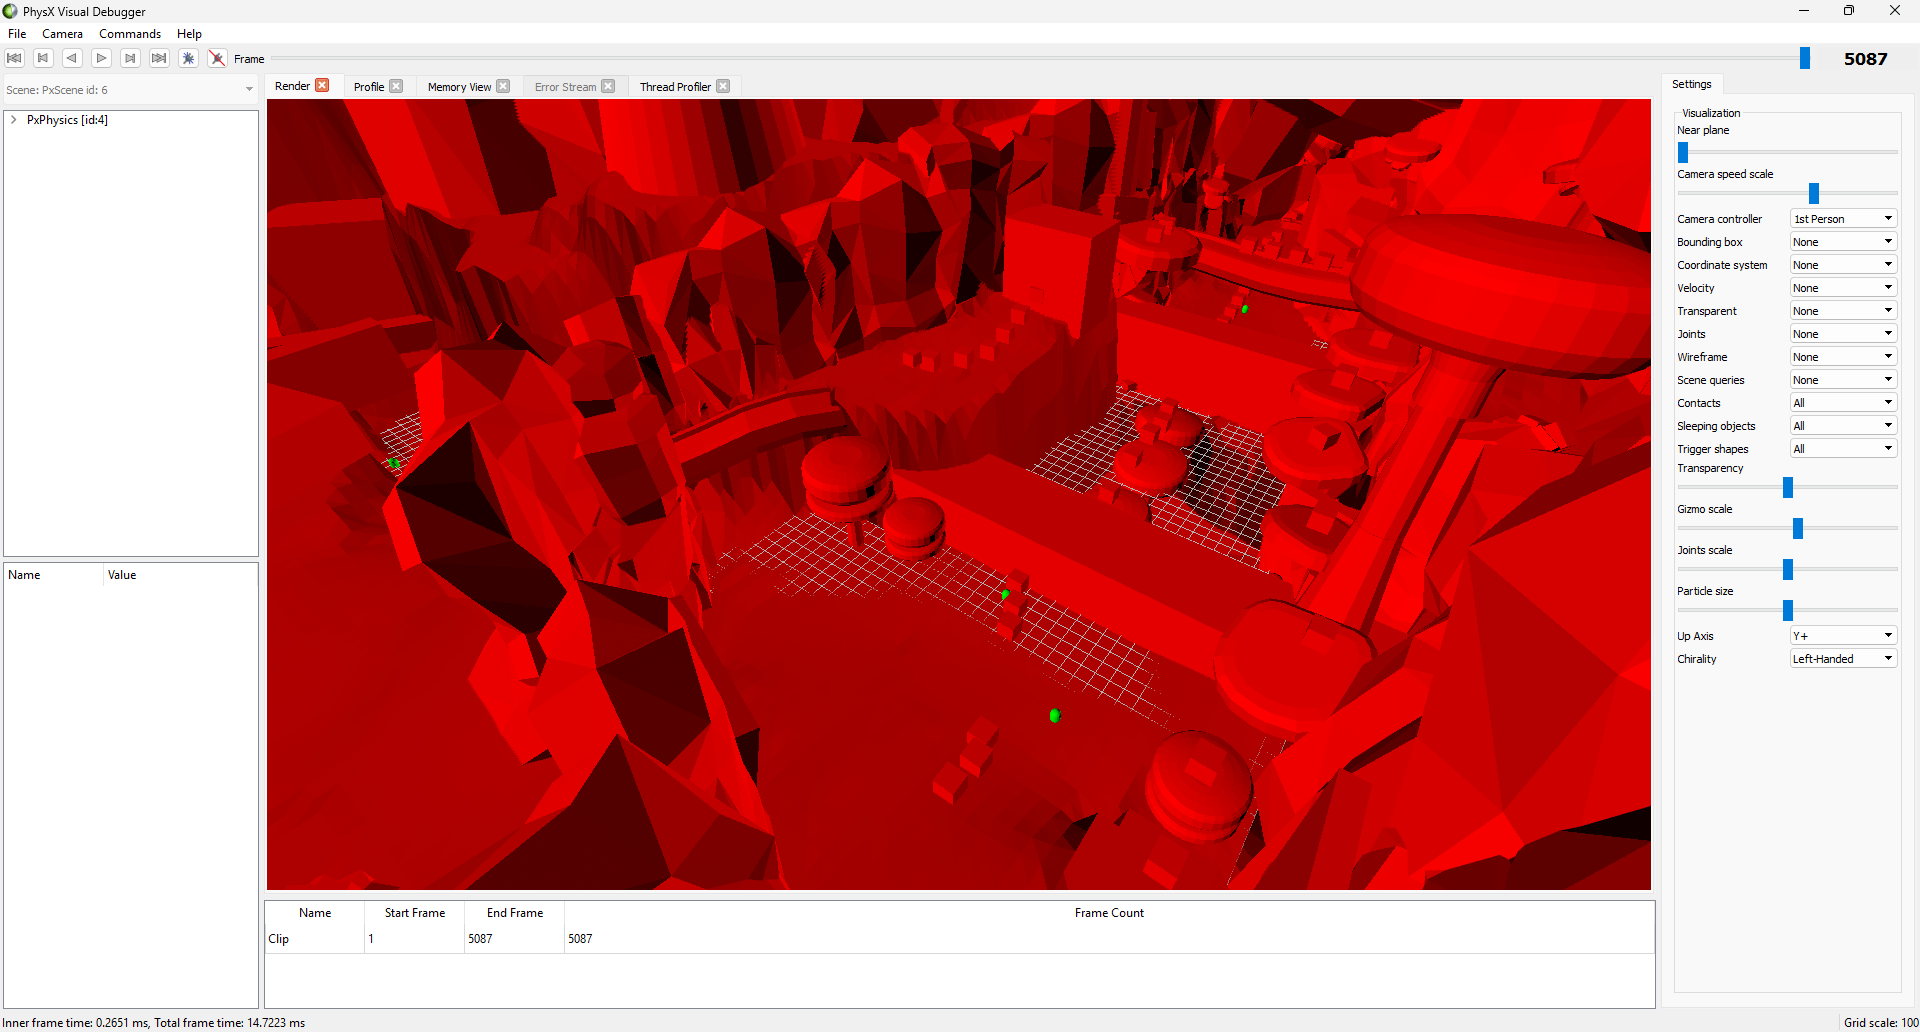Switch to the Thread Profiler tab
This screenshot has width=1920, height=1032.
[x=674, y=86]
